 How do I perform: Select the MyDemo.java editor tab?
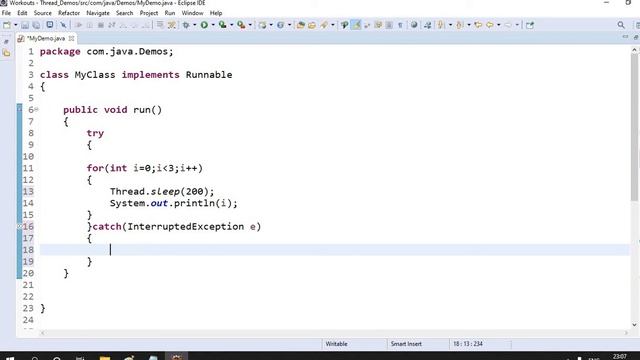pyautogui.click(x=46, y=38)
